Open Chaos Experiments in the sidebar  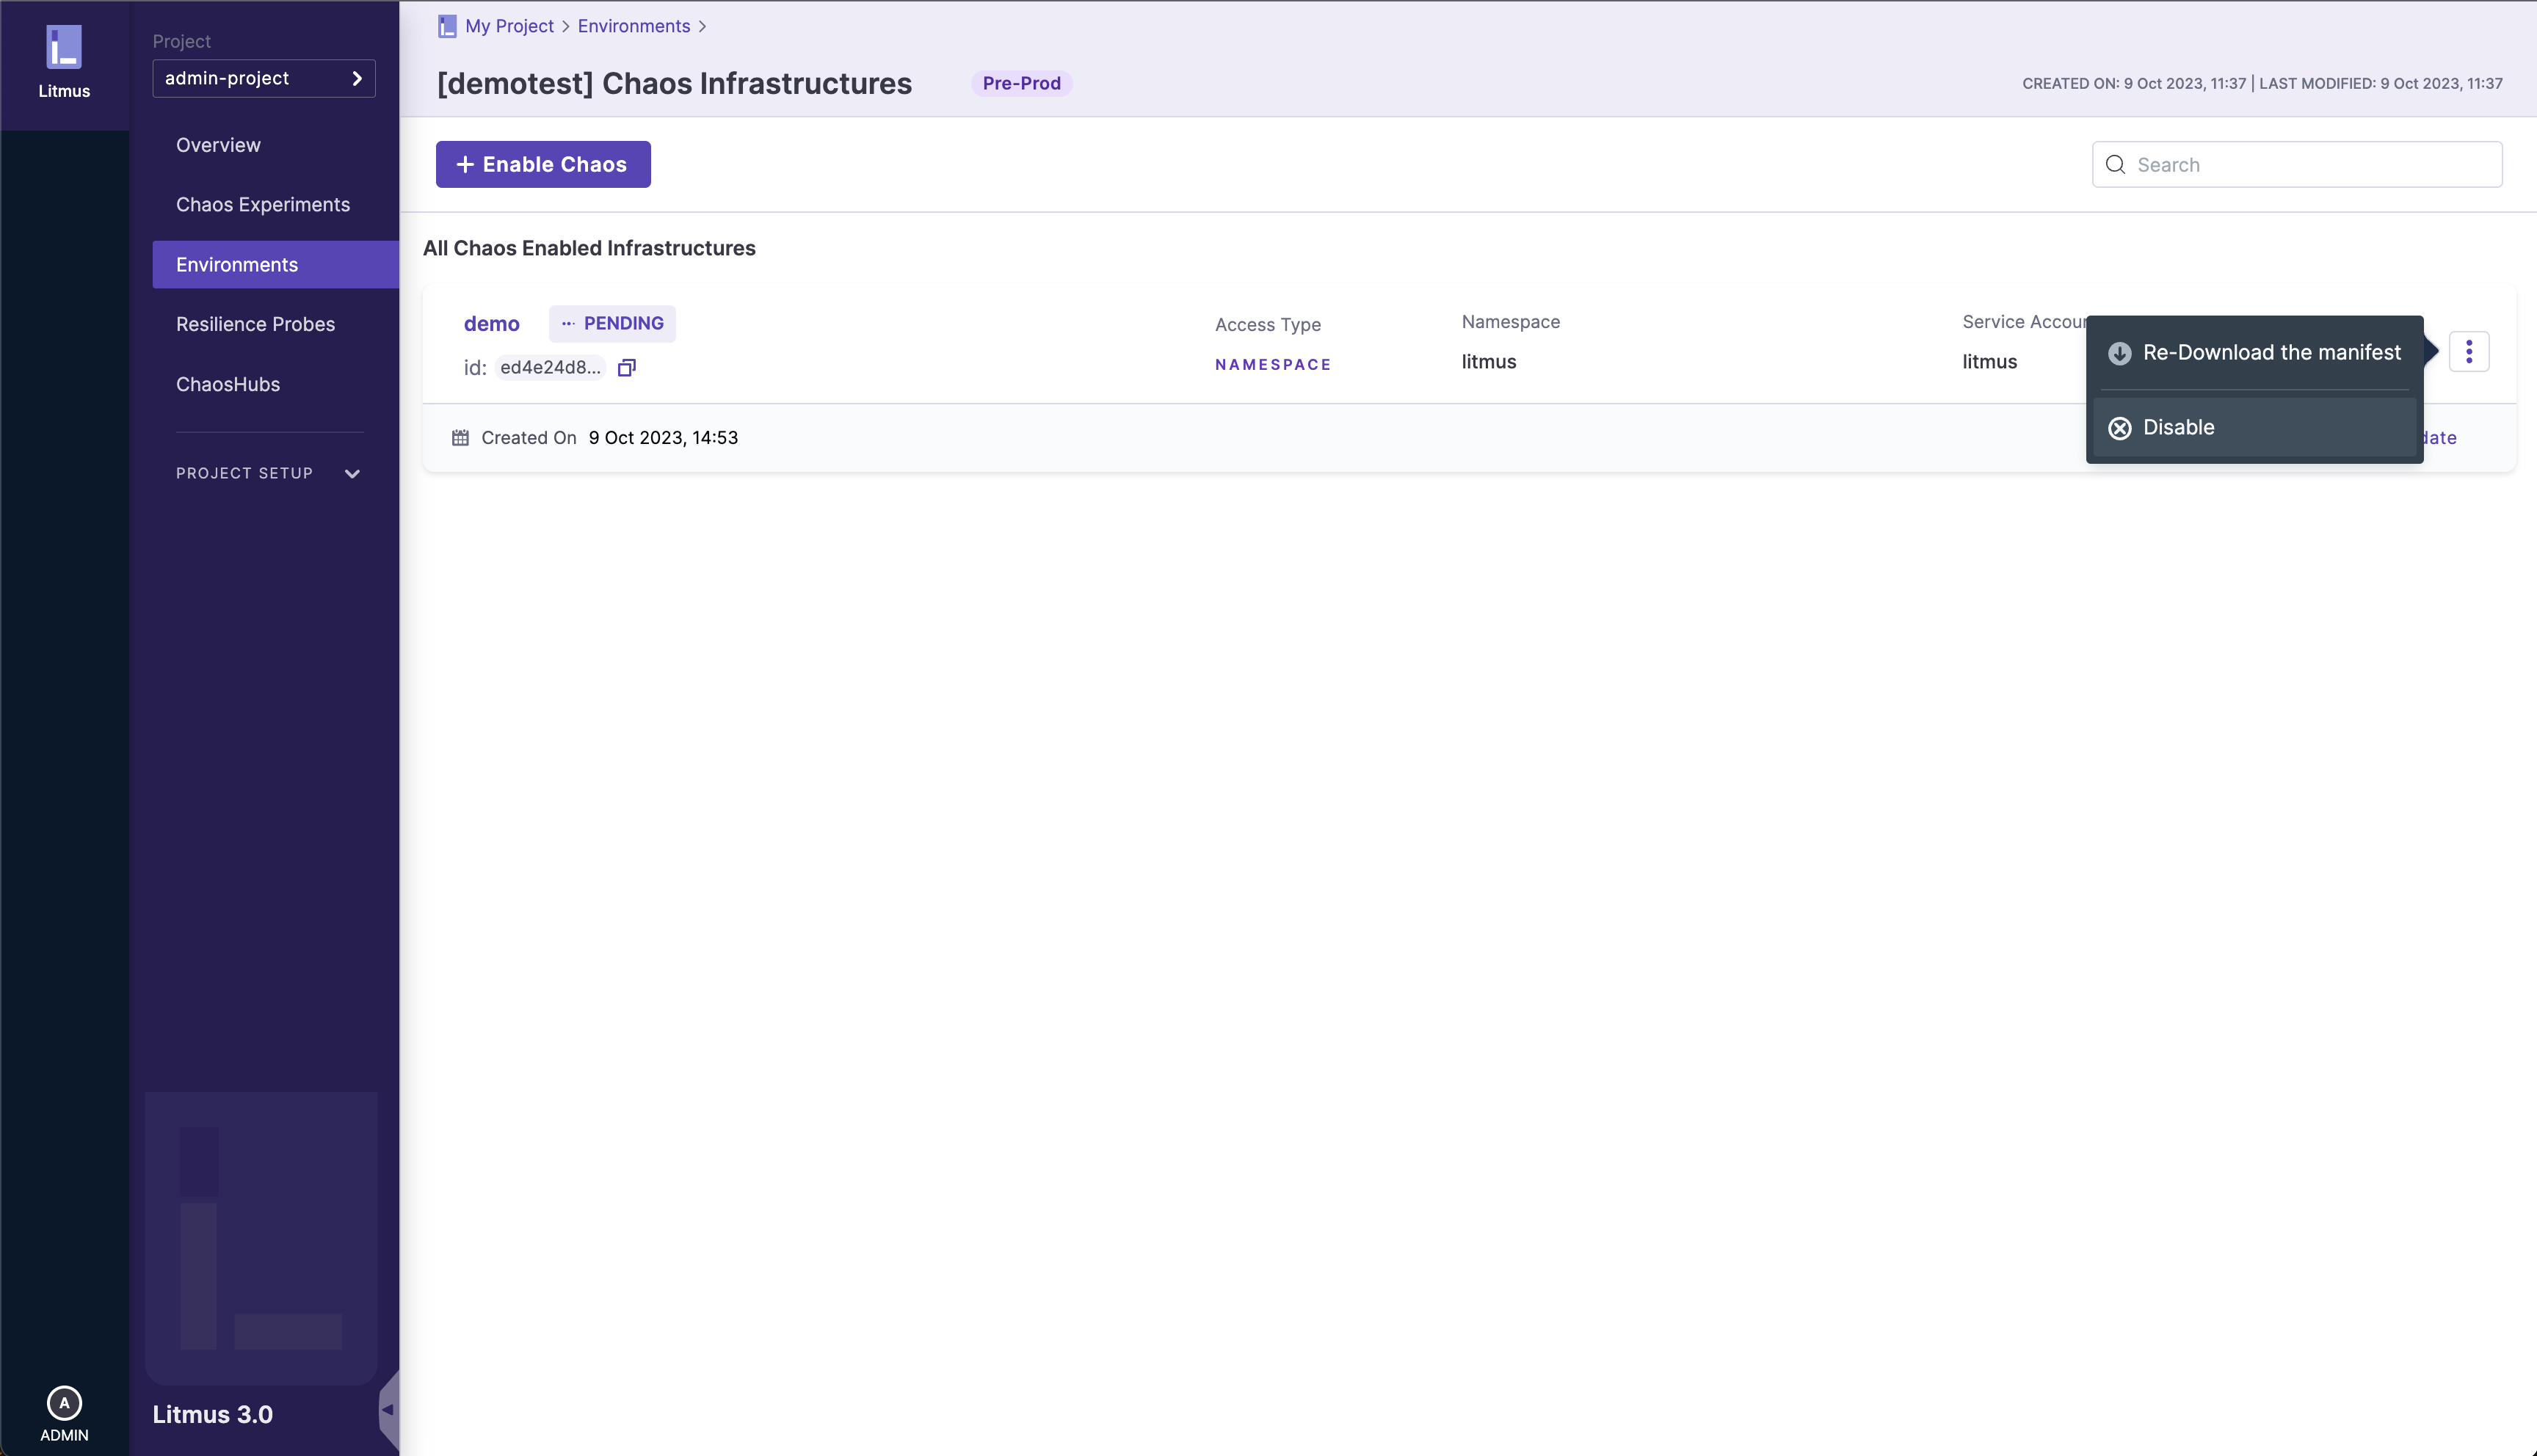(263, 205)
